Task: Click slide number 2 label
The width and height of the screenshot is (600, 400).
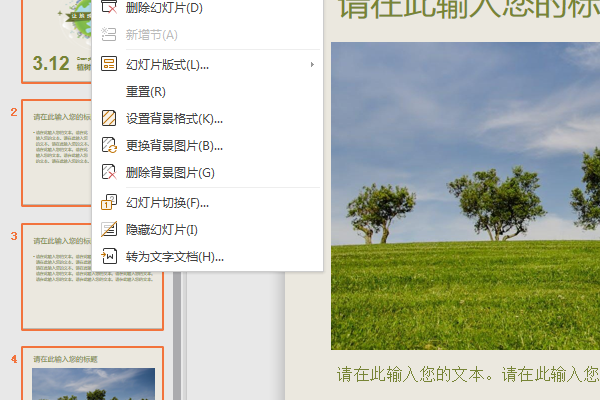Action: point(14,112)
